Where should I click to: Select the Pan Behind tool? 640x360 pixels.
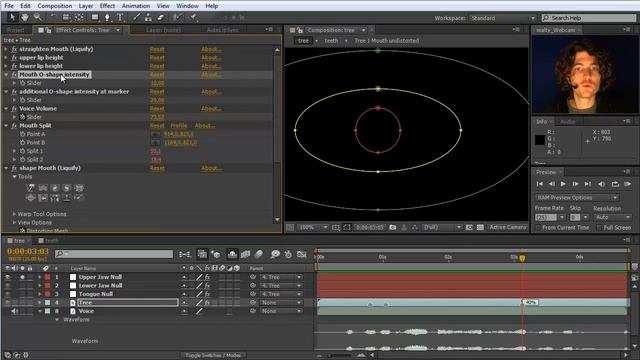coord(79,17)
